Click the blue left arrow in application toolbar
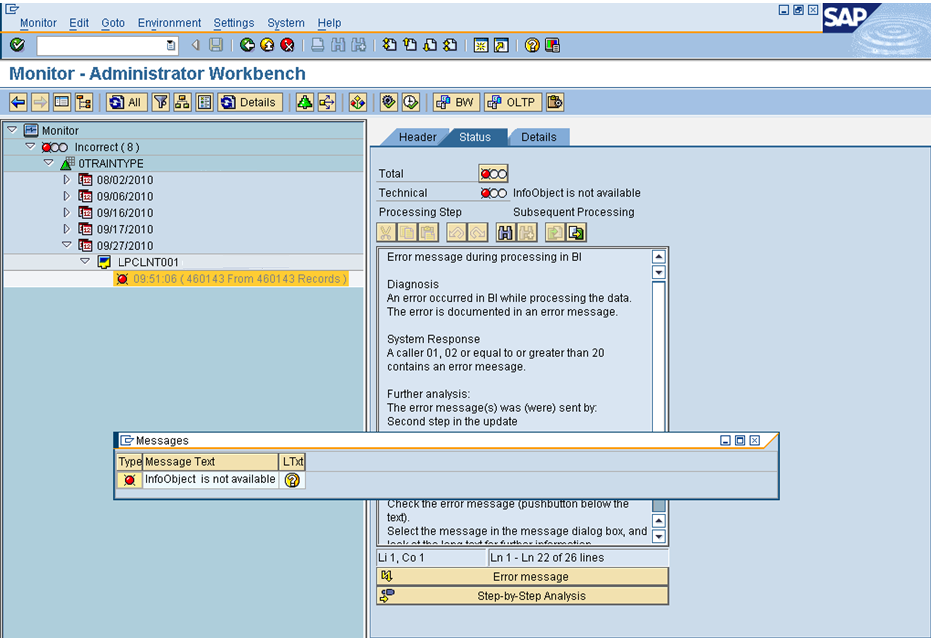The image size is (931, 638). (18, 103)
